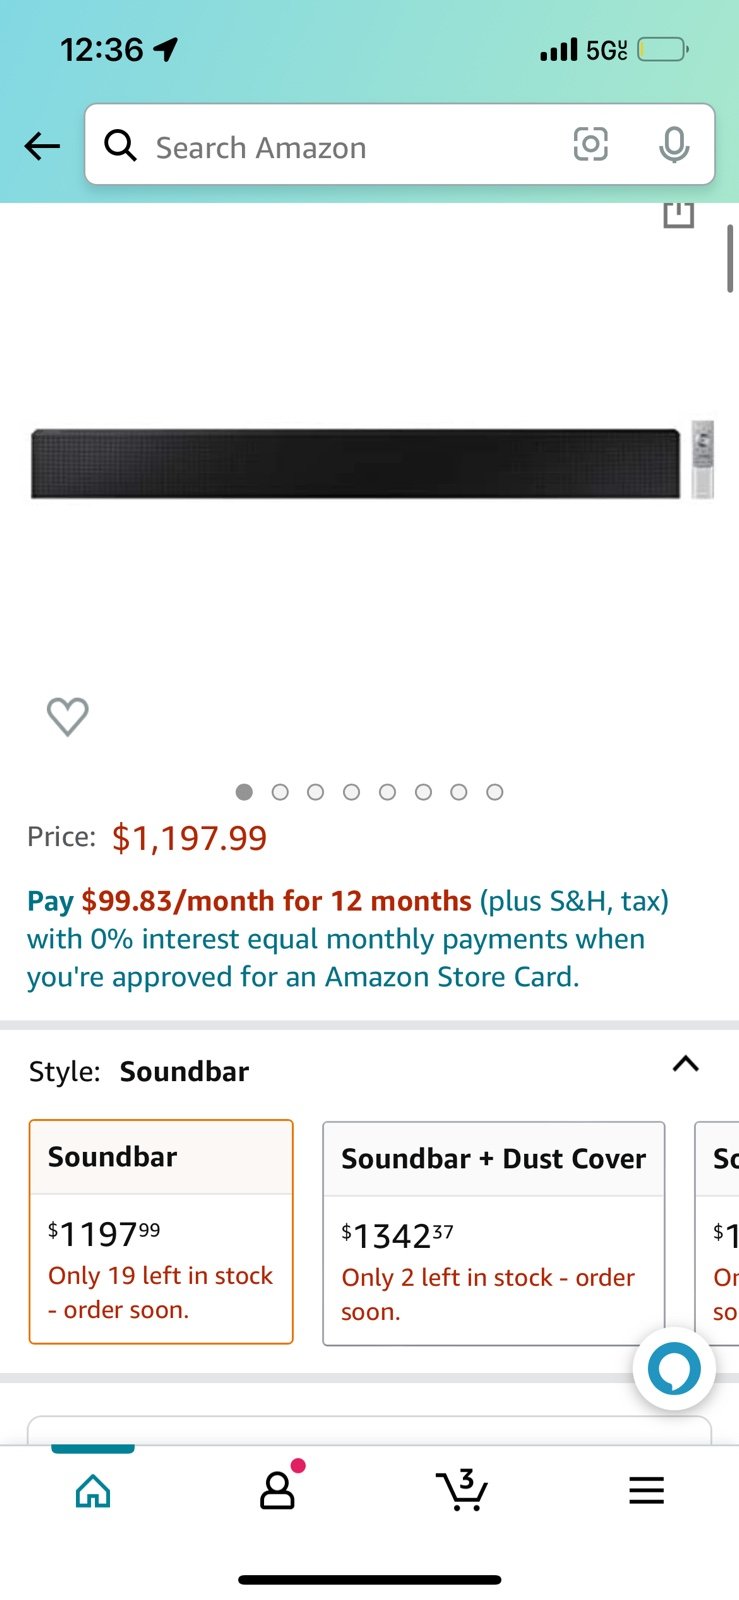Open Amazon Store Card monthly payment offer

pyautogui.click(x=348, y=939)
